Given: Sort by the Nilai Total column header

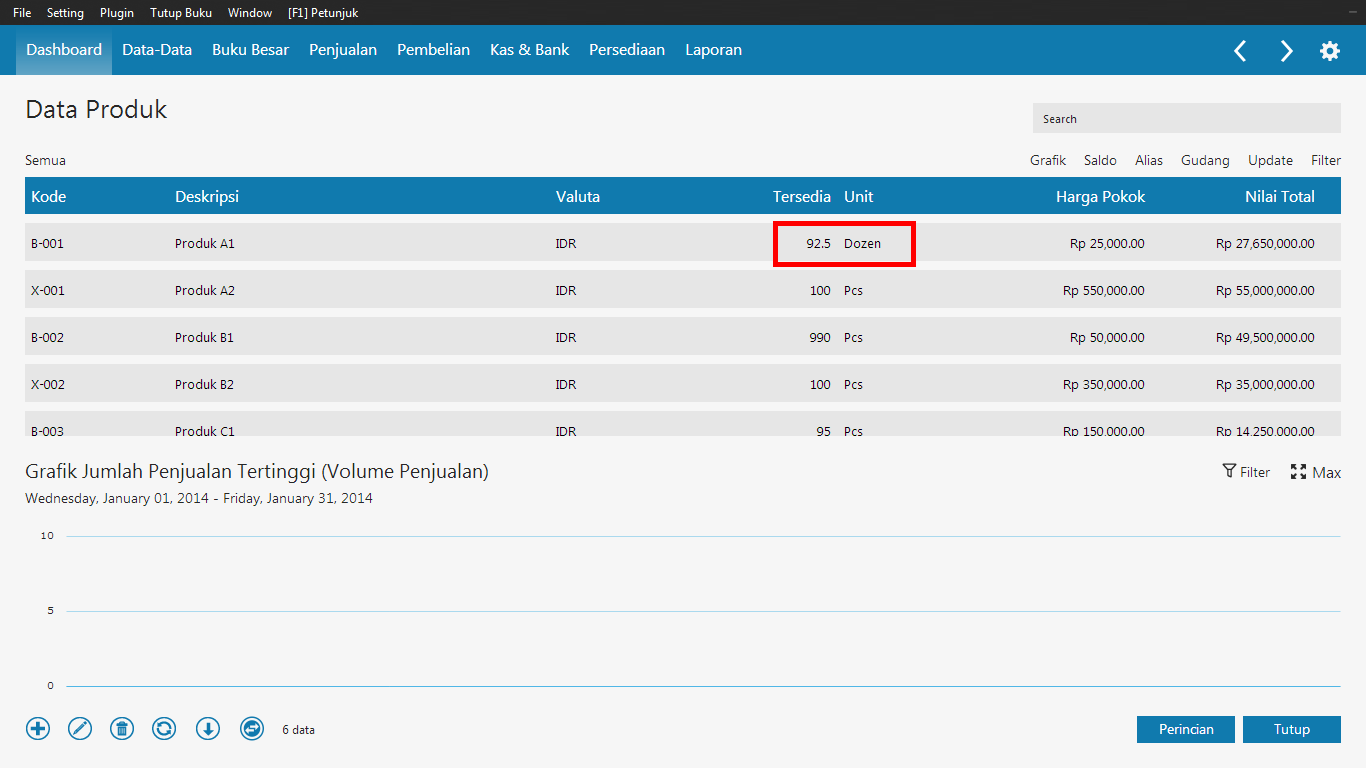Looking at the screenshot, I should (x=1280, y=196).
